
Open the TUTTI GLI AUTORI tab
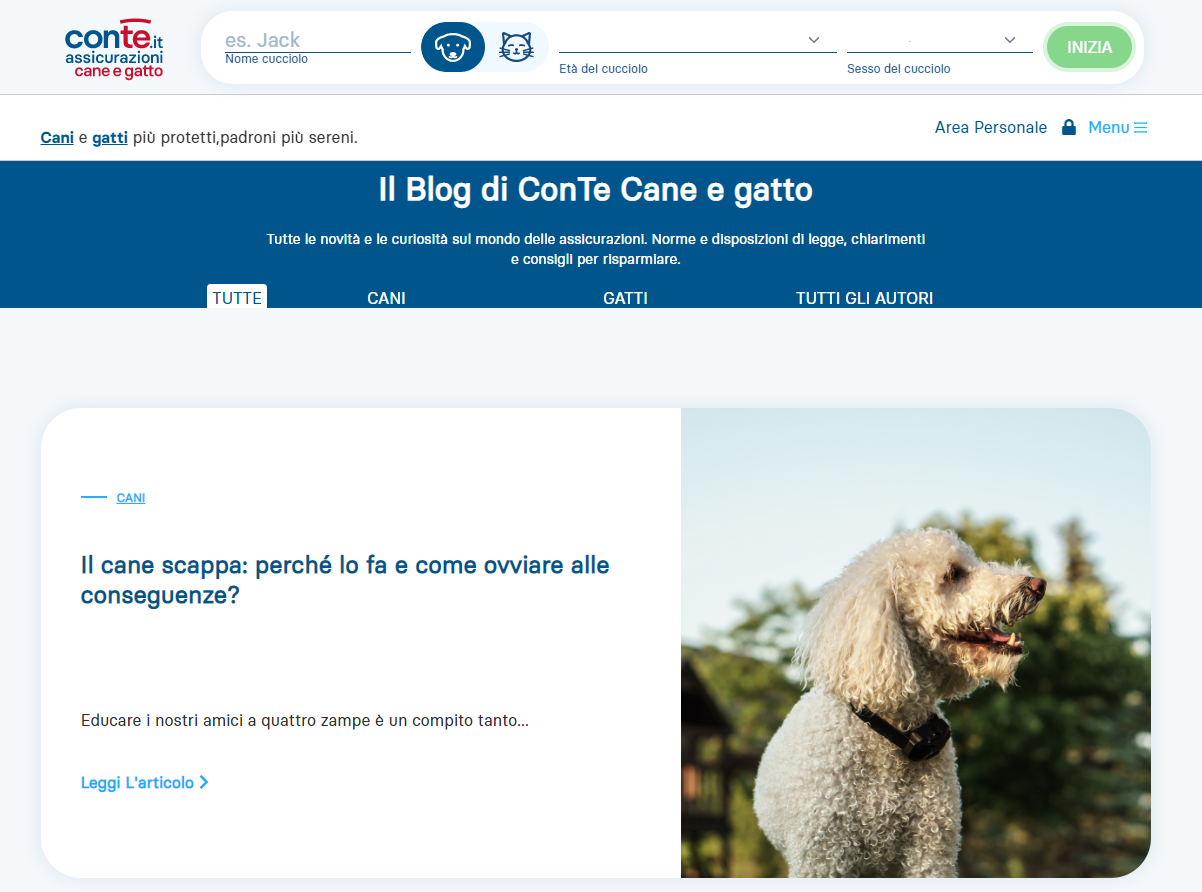(x=864, y=298)
